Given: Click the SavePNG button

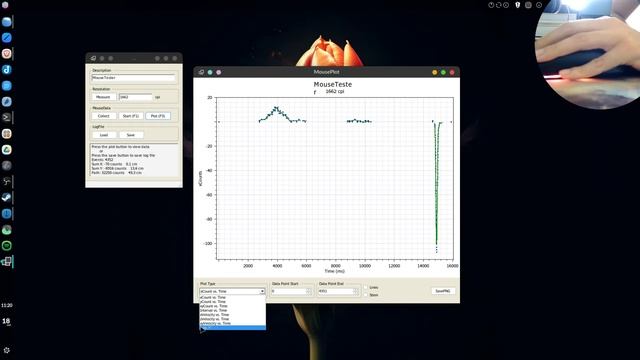Looking at the screenshot, I should coord(443,291).
